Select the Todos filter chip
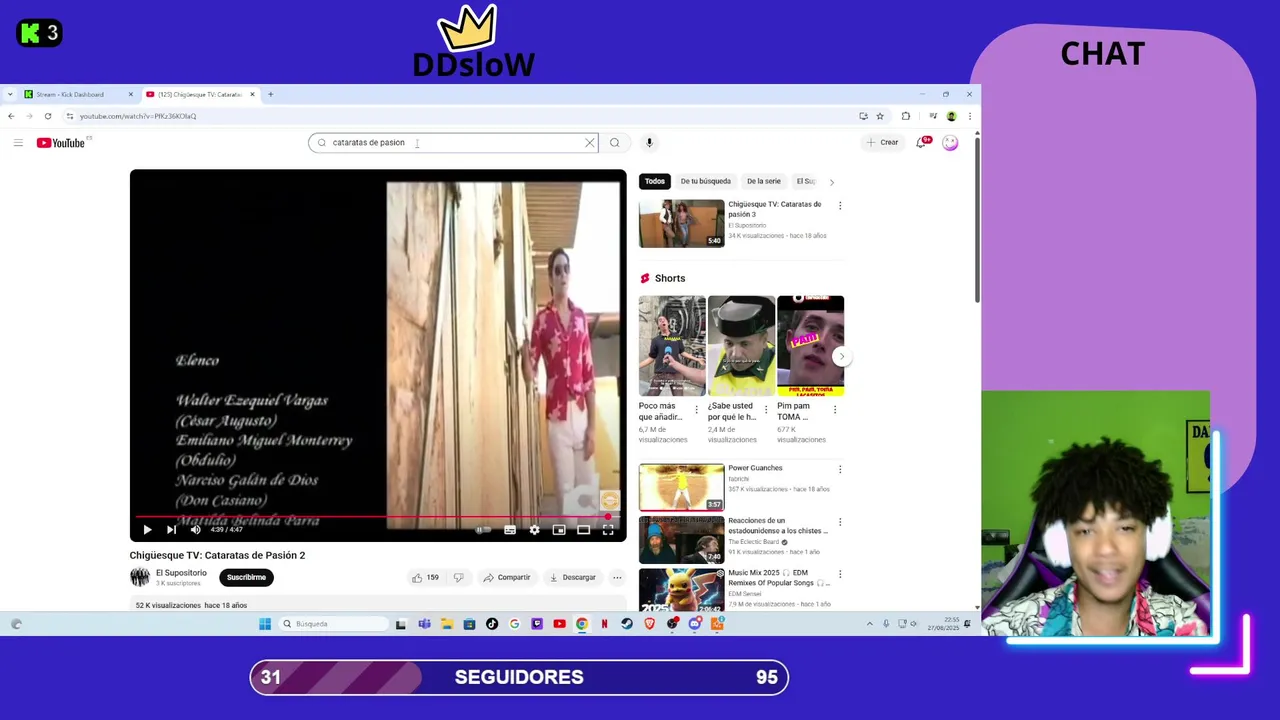Viewport: 1280px width, 720px height. (x=654, y=181)
